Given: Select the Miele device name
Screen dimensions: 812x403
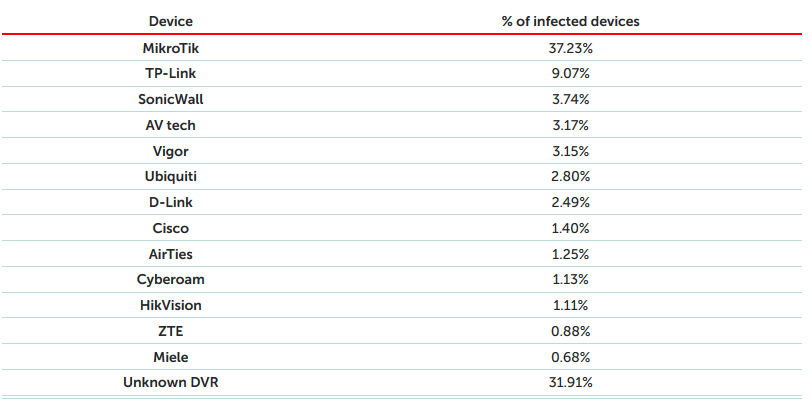Looking at the screenshot, I should (171, 357).
